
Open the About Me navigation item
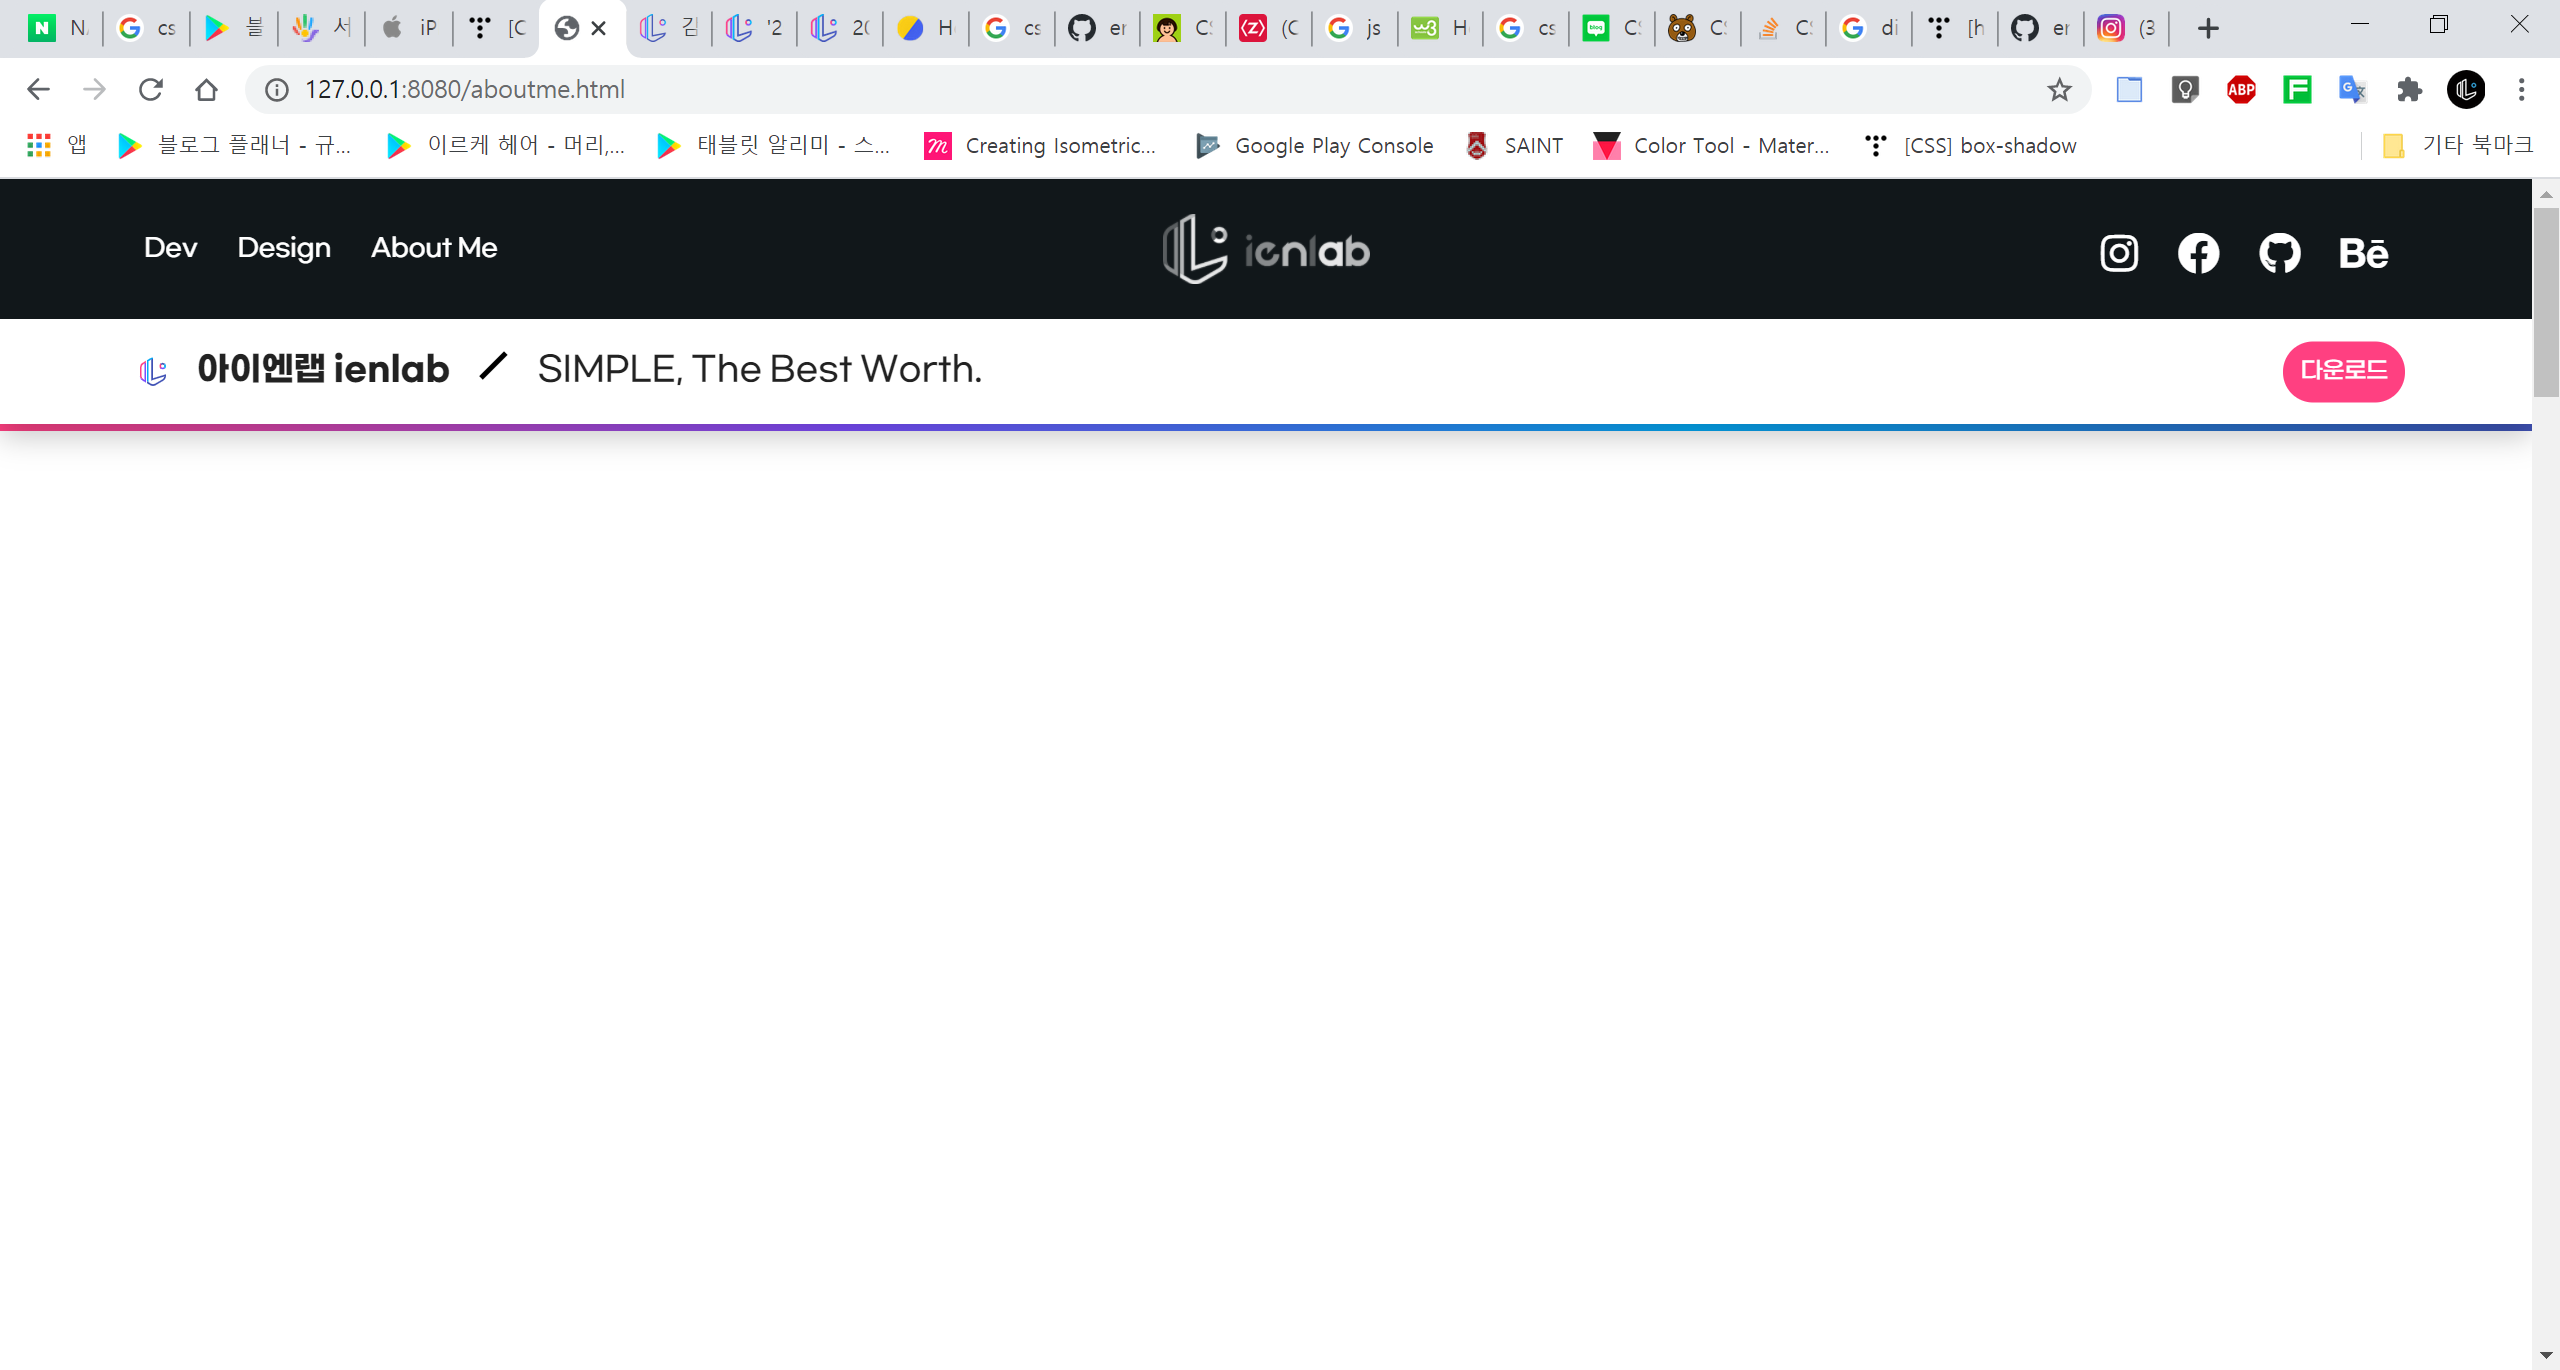pos(434,248)
